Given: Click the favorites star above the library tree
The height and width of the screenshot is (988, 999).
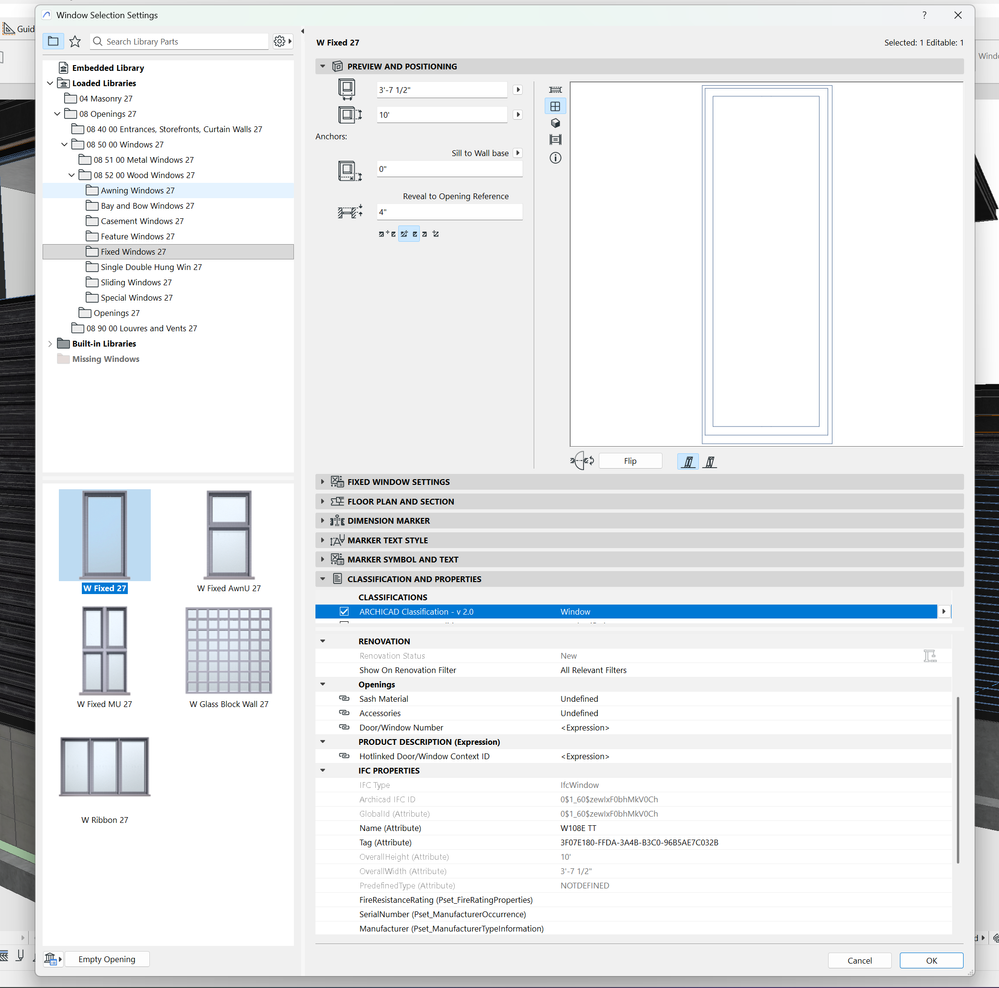Looking at the screenshot, I should coord(75,41).
